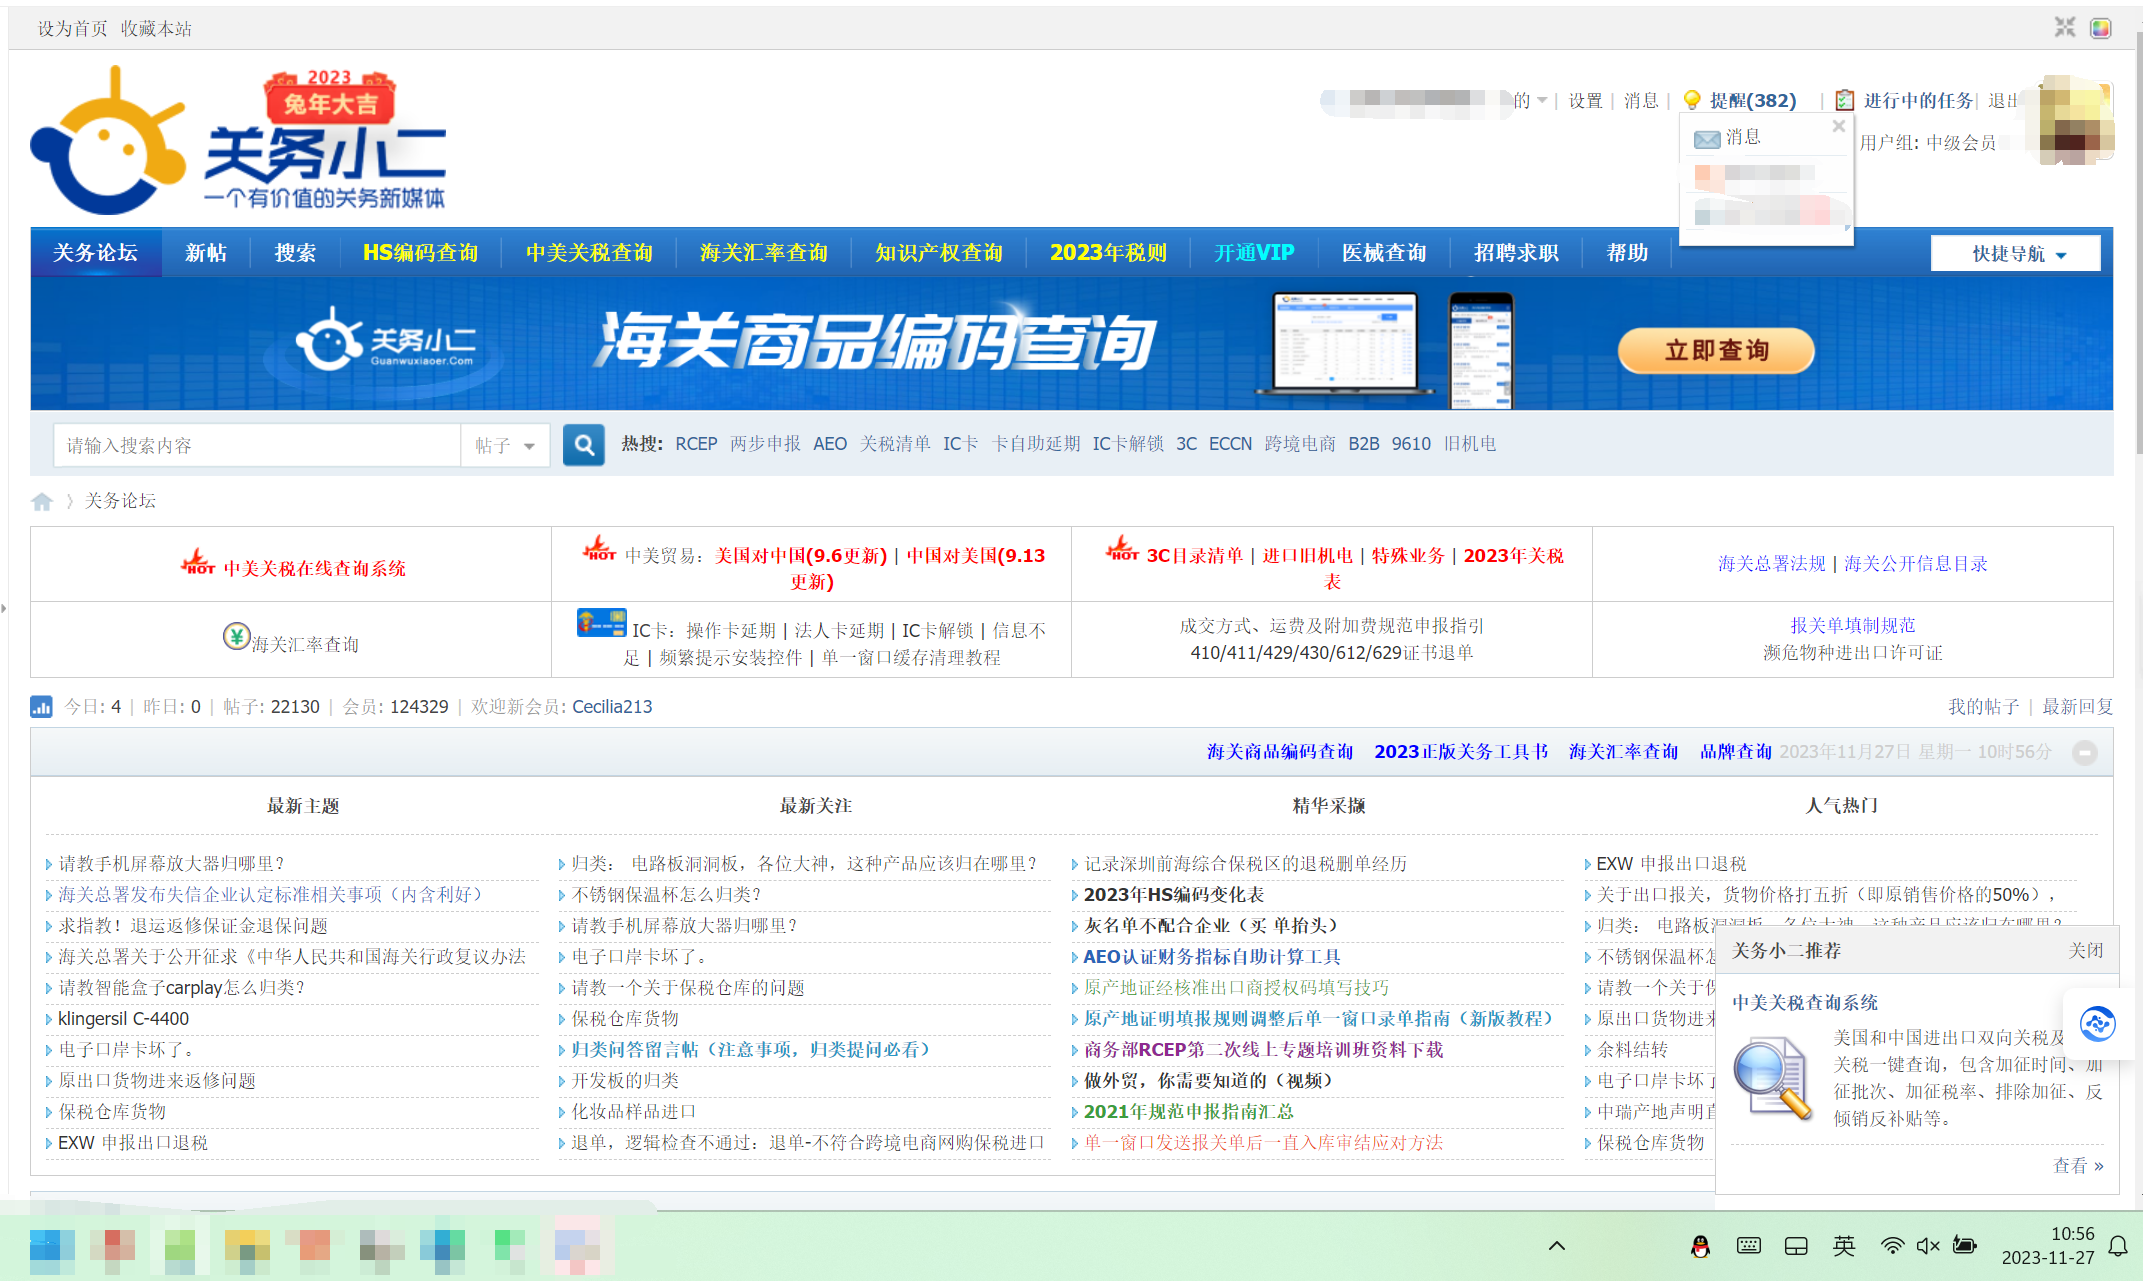Open the 帖子 search type dropdown
This screenshot has height=1281, width=2143.
click(x=505, y=445)
